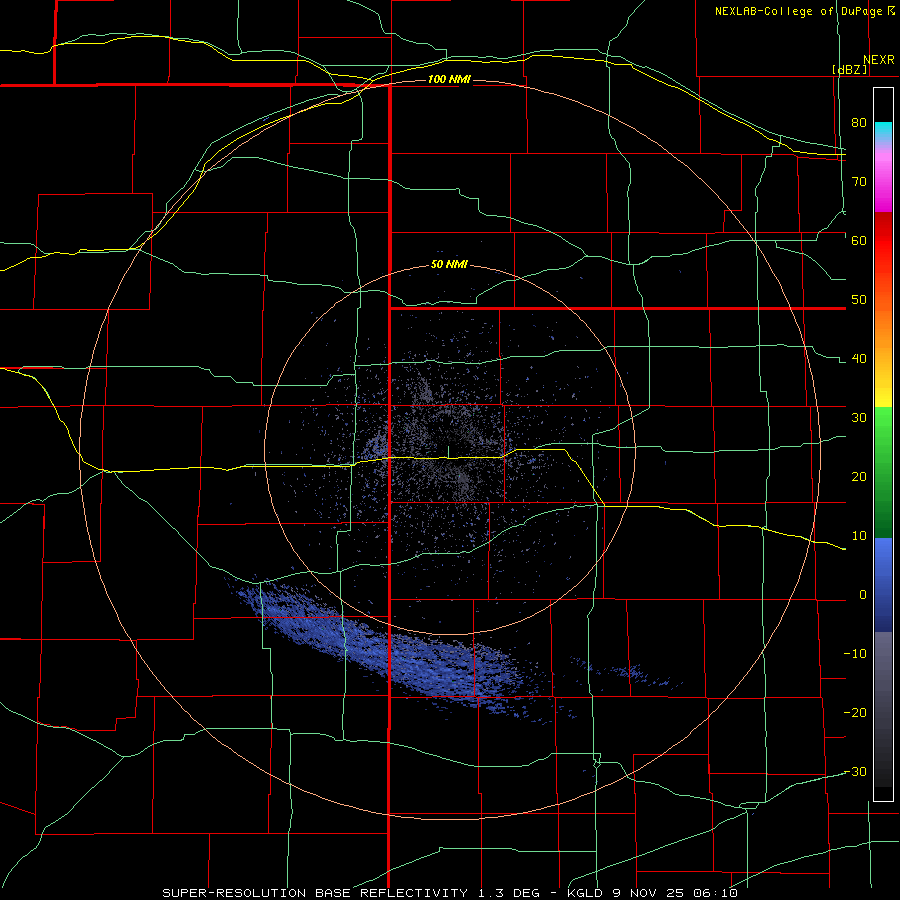
Task: Click the 50 NMI range ring label
Action: click(x=449, y=265)
